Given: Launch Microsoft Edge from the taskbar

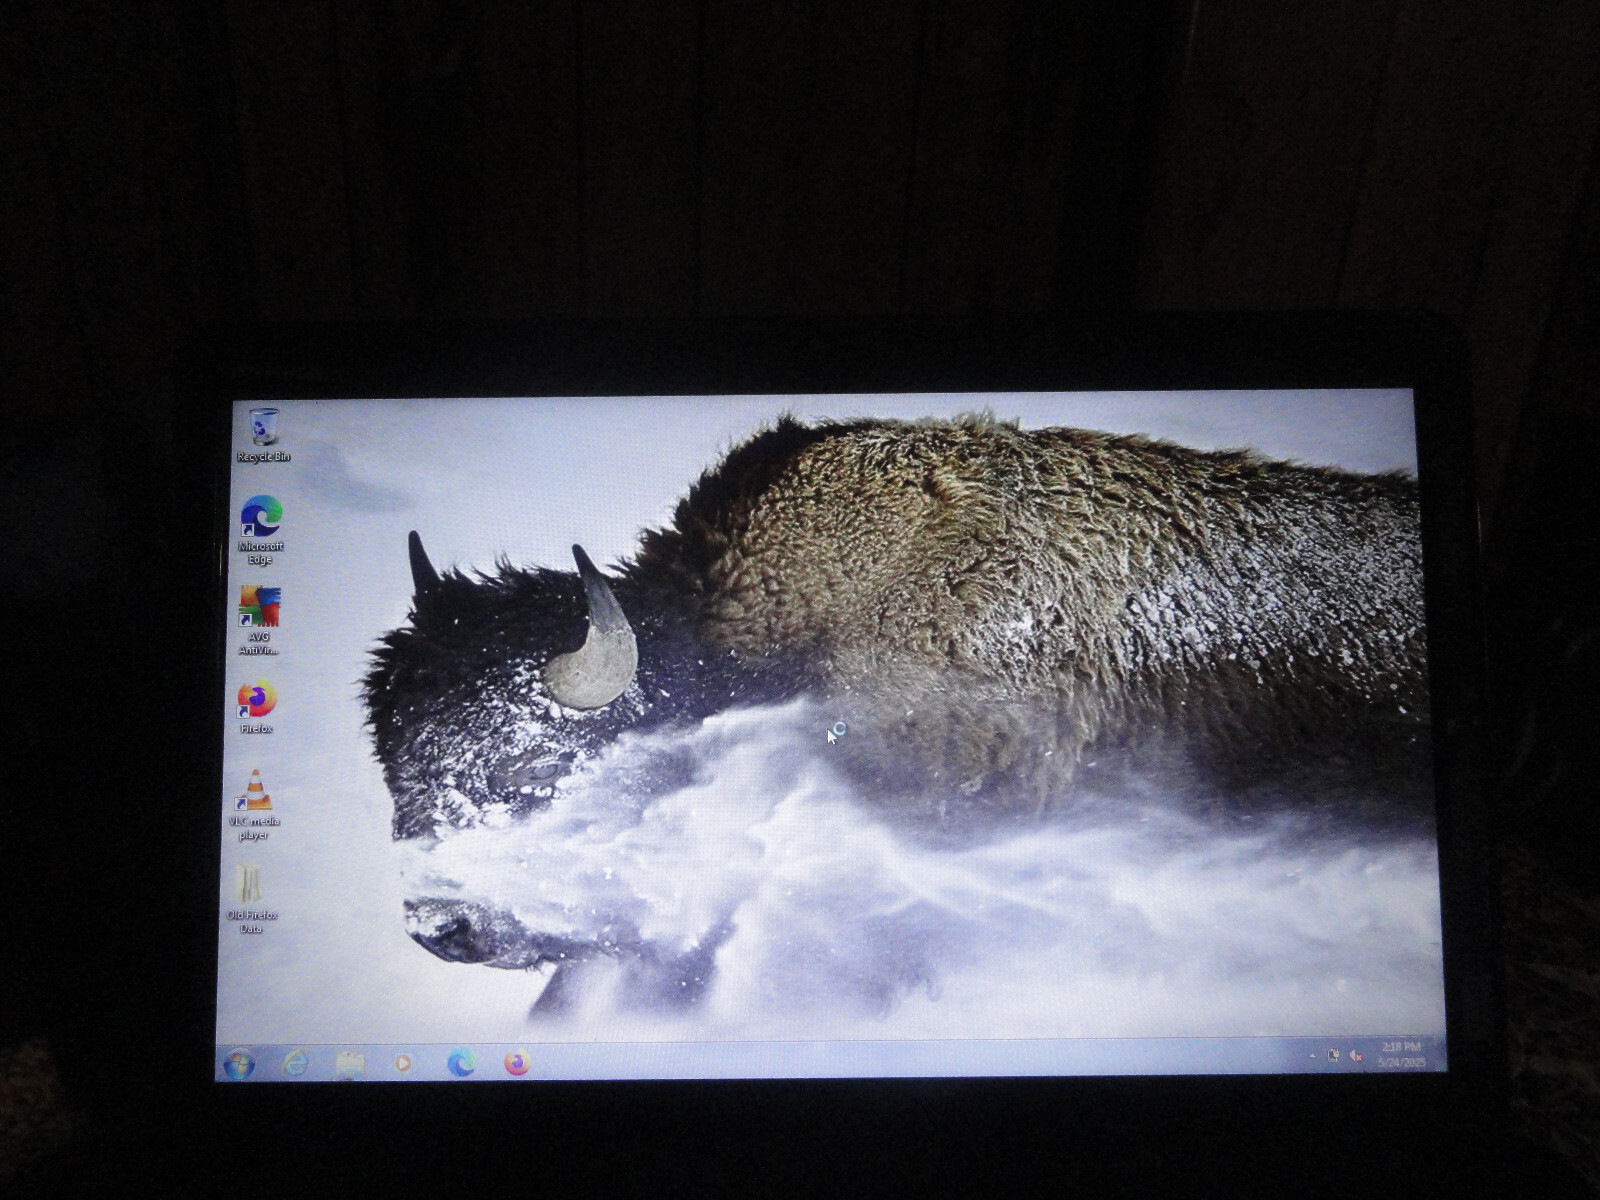Looking at the screenshot, I should 461,1062.
